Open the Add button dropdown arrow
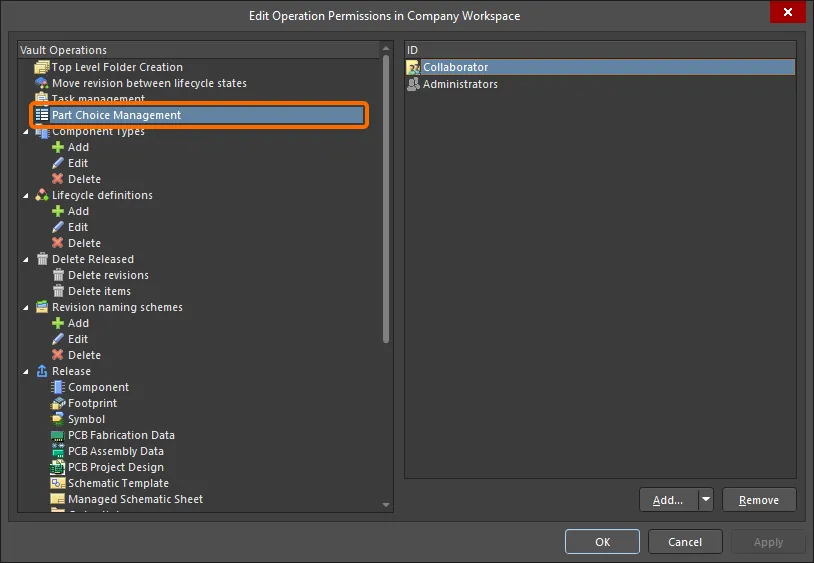Image resolution: width=814 pixels, height=563 pixels. 706,500
